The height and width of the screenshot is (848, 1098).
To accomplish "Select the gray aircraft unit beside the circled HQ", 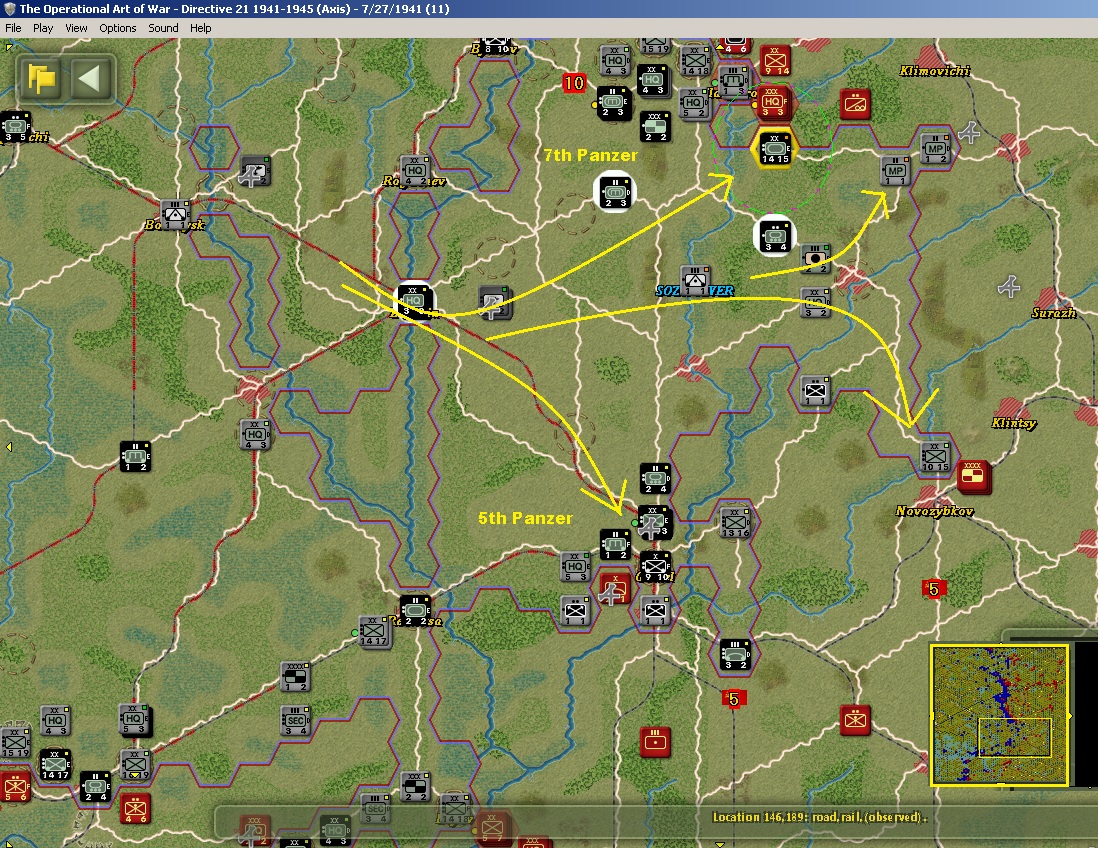I will coord(494,301).
